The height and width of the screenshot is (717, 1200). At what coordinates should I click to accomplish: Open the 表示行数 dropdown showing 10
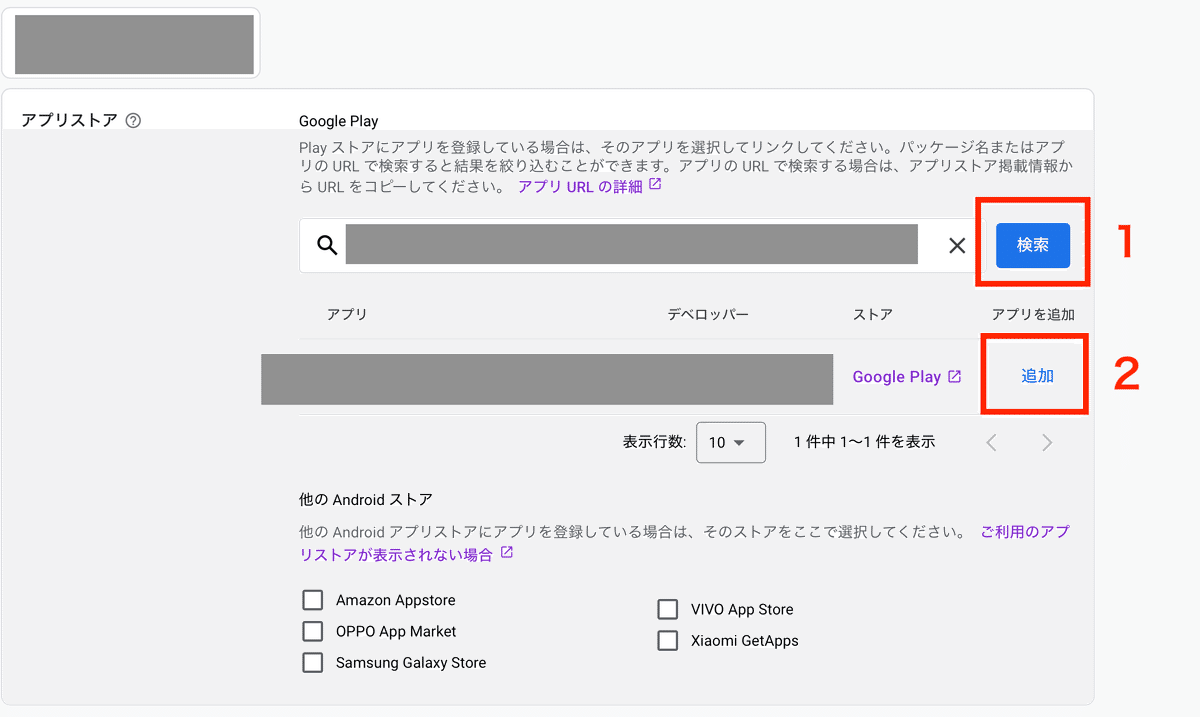(x=731, y=442)
